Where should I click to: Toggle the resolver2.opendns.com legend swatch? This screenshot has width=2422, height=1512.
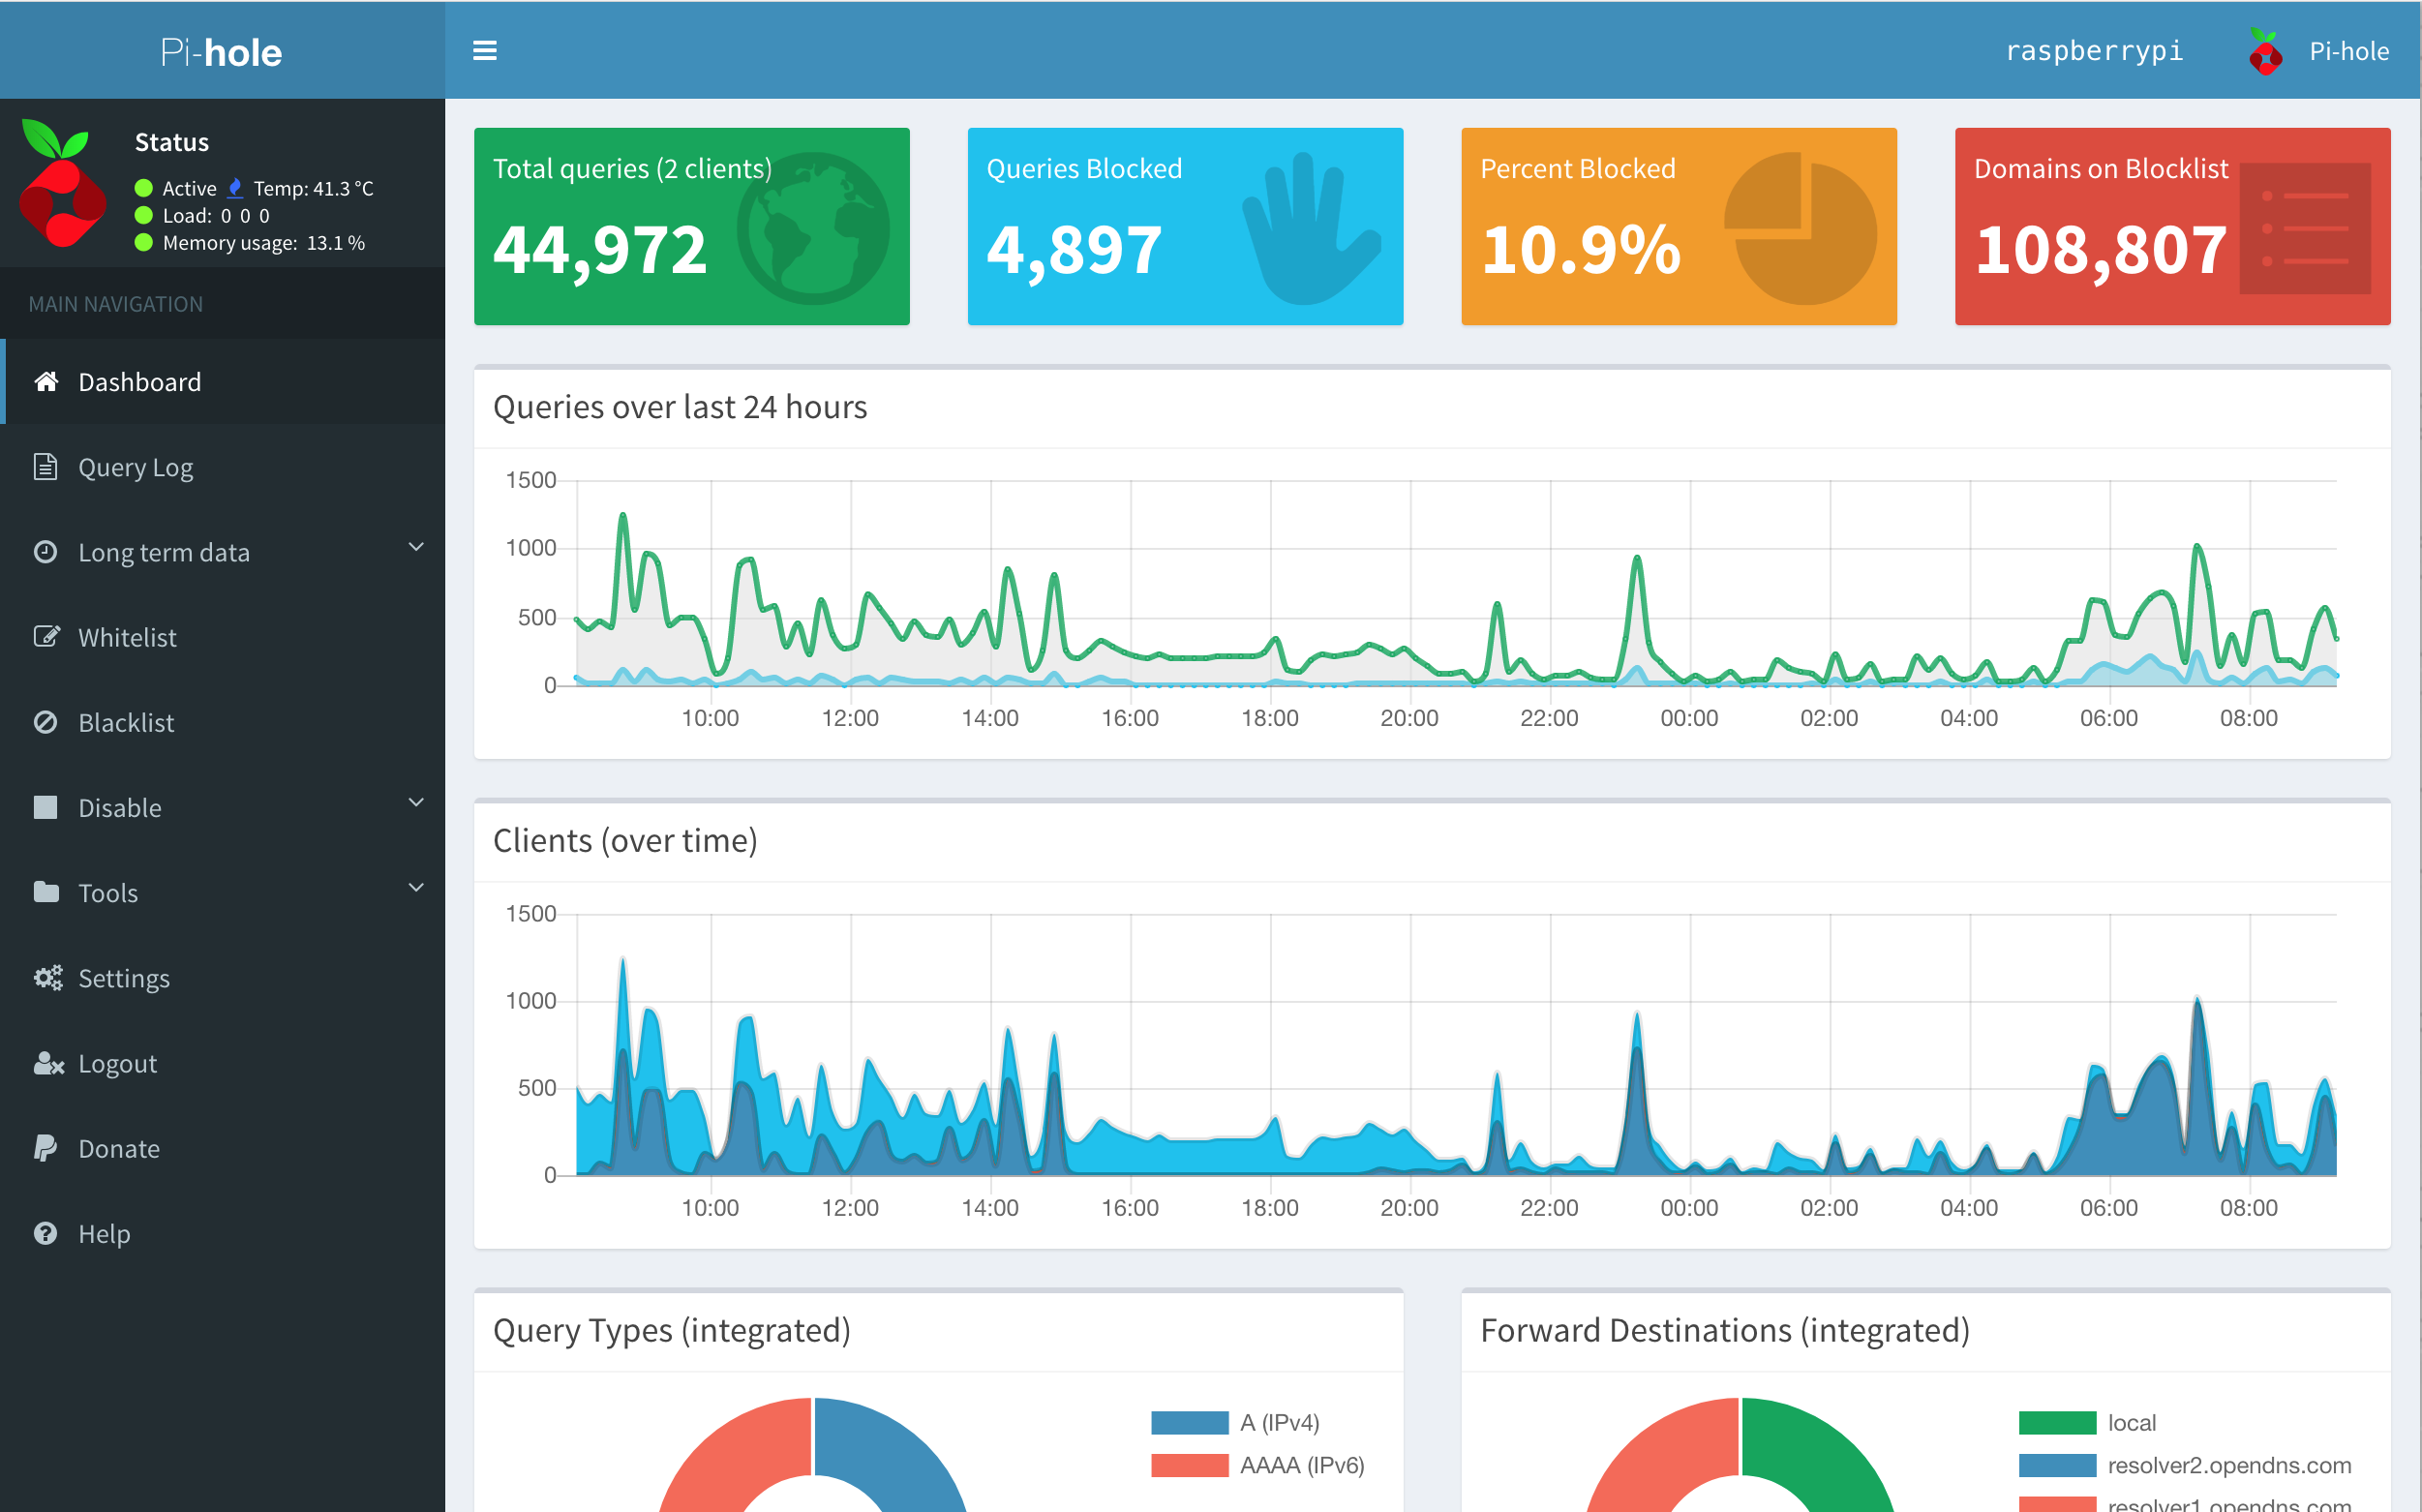coord(2057,1465)
